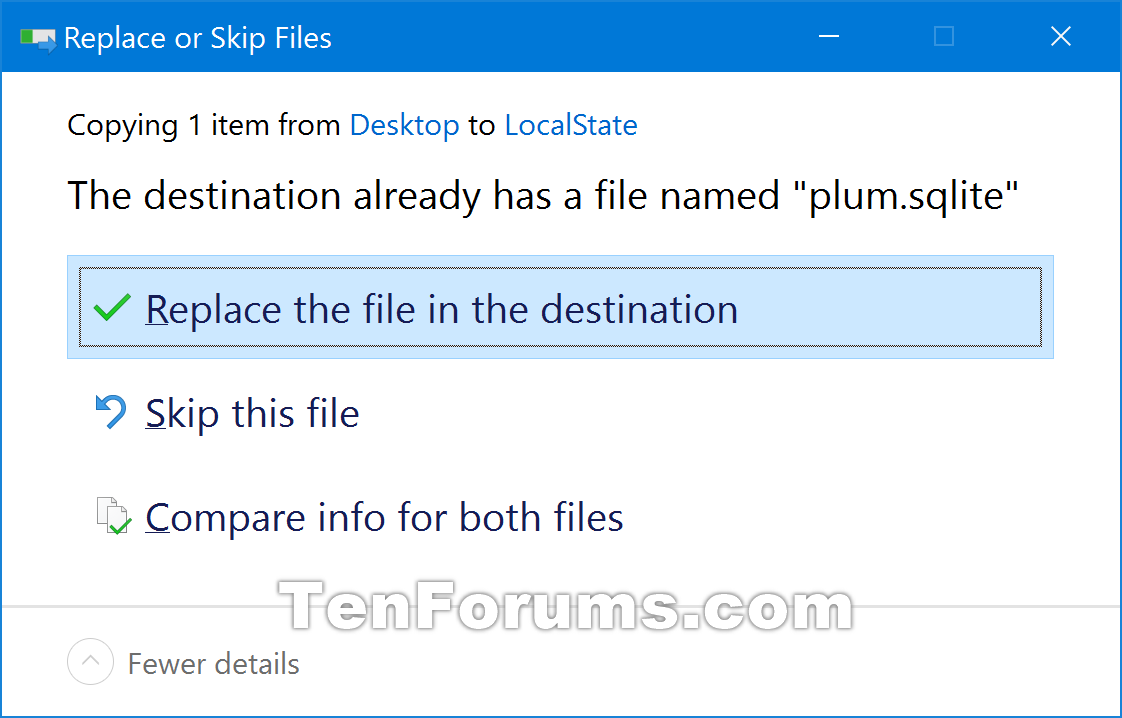Collapse the dialog with the Fewer details arrow
Image resolution: width=1122 pixels, height=718 pixels.
[90, 661]
